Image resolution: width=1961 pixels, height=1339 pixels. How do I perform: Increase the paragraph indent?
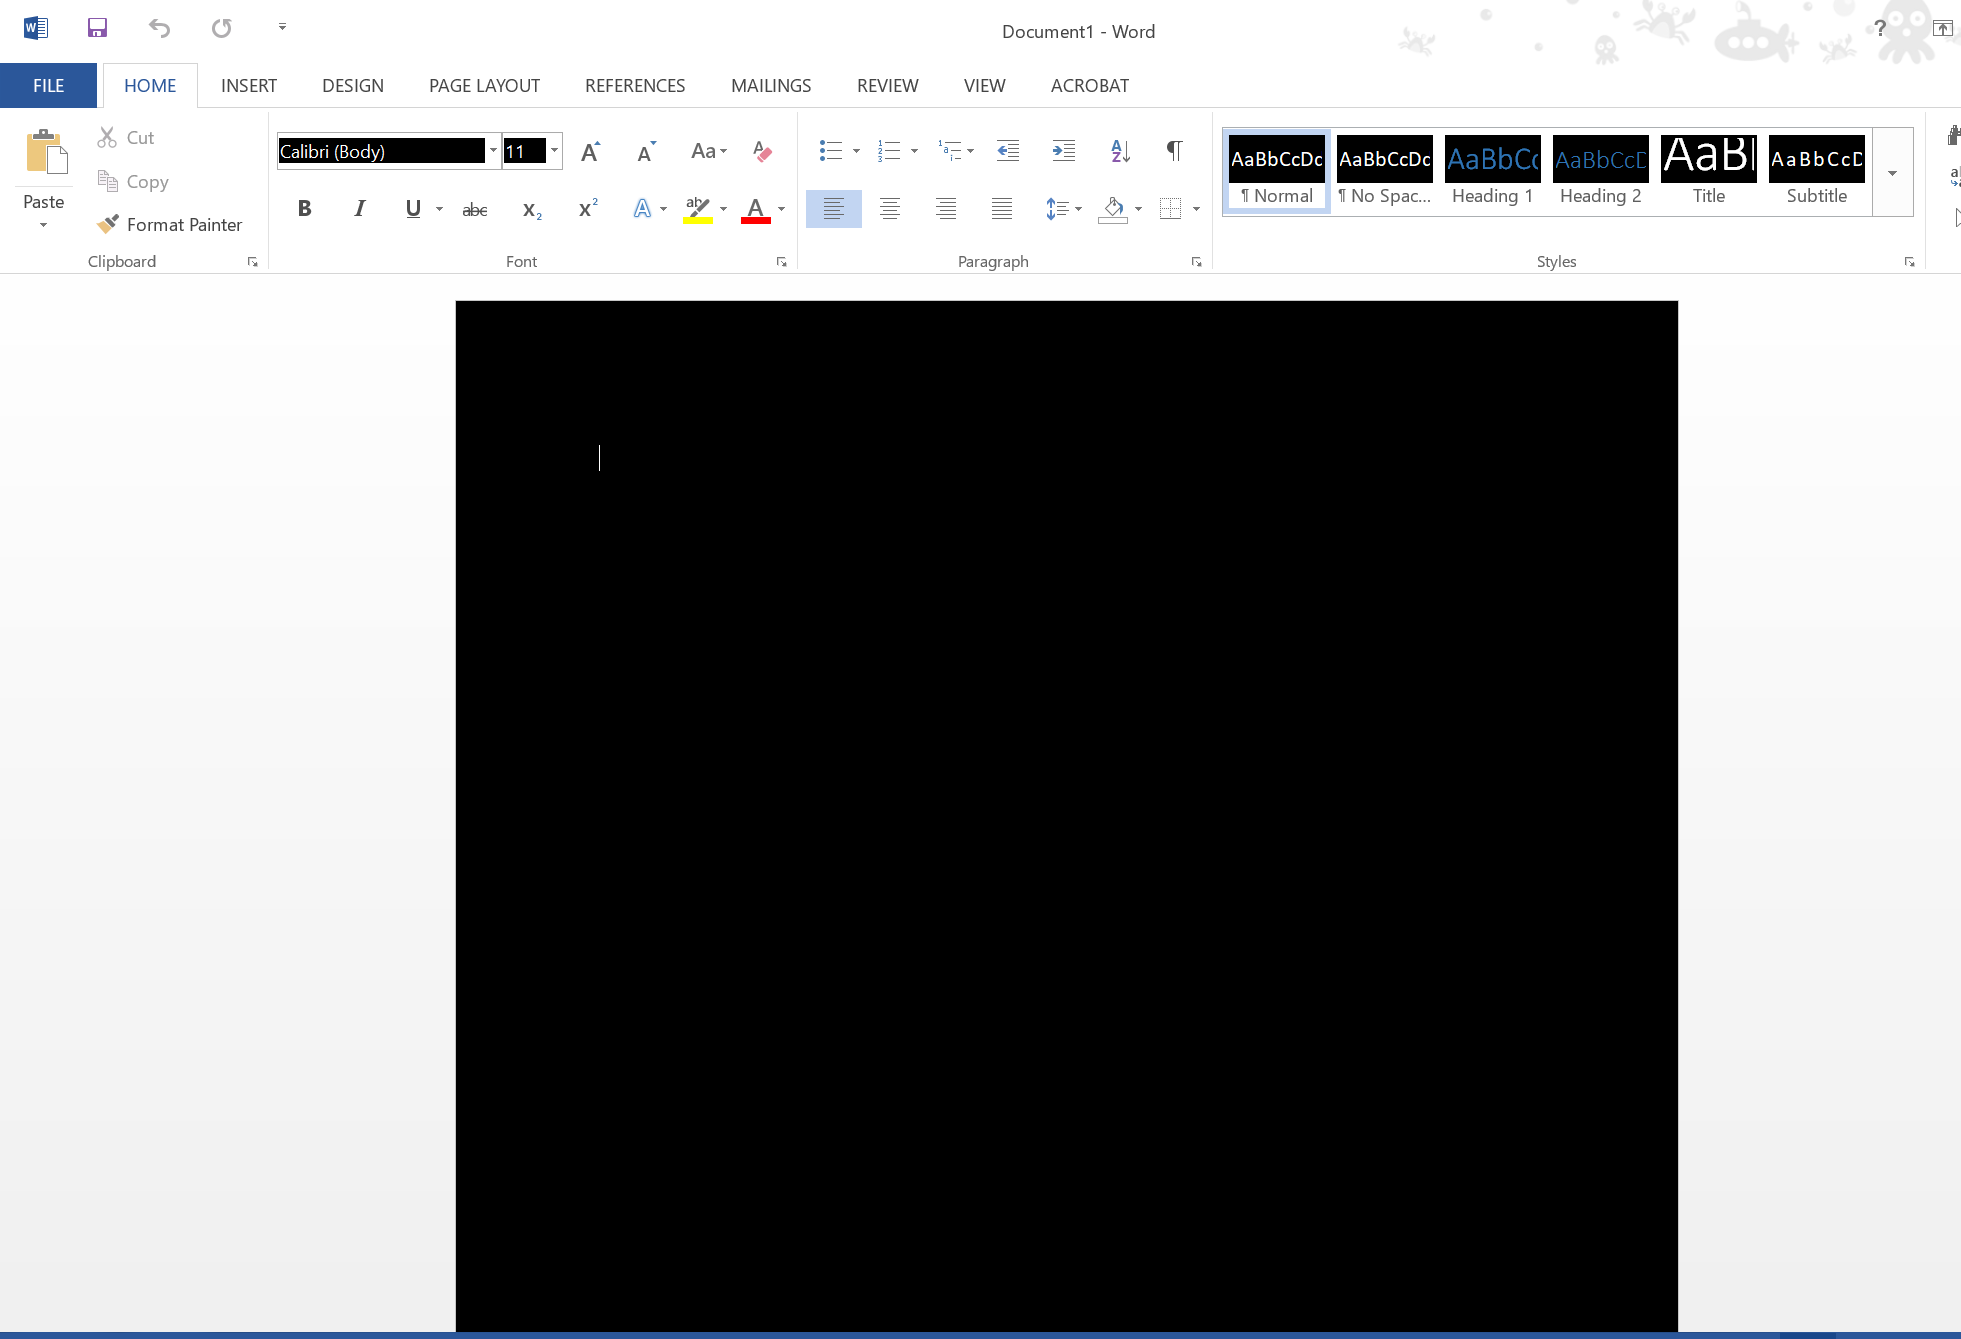click(x=1064, y=151)
